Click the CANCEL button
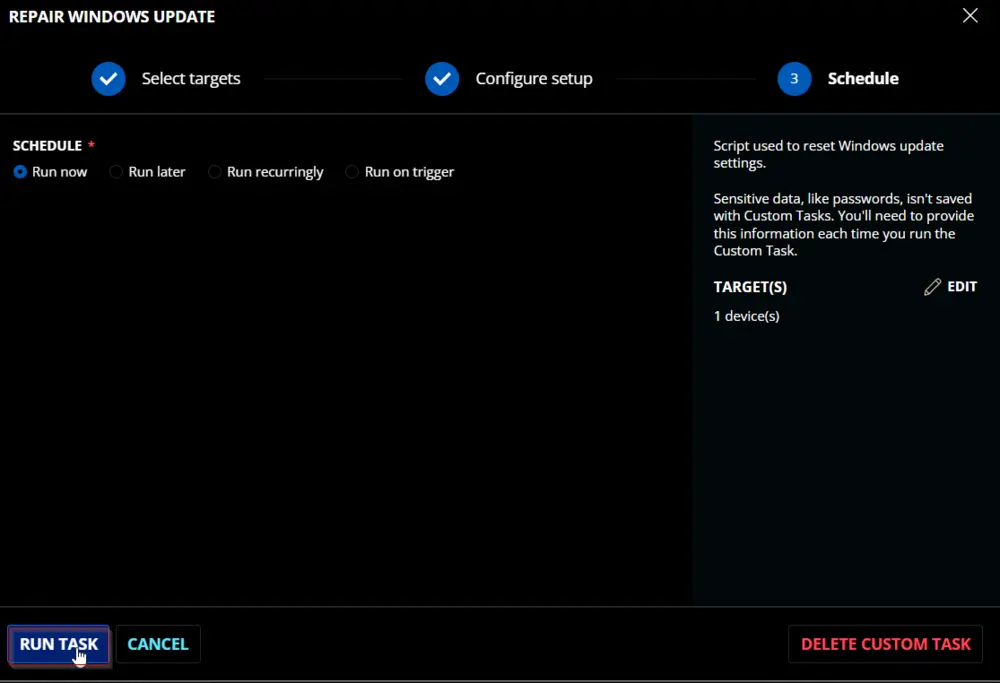The height and width of the screenshot is (683, 1000). click(x=158, y=644)
